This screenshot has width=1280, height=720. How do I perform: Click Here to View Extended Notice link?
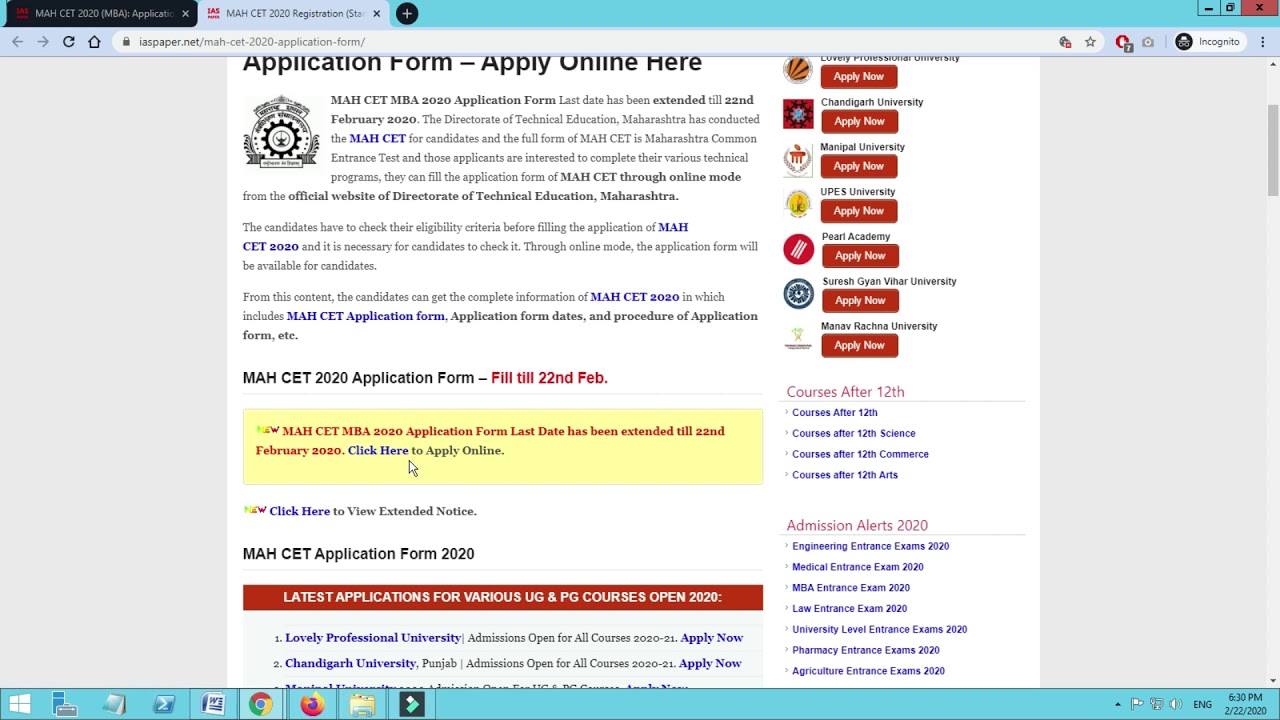[x=299, y=511]
